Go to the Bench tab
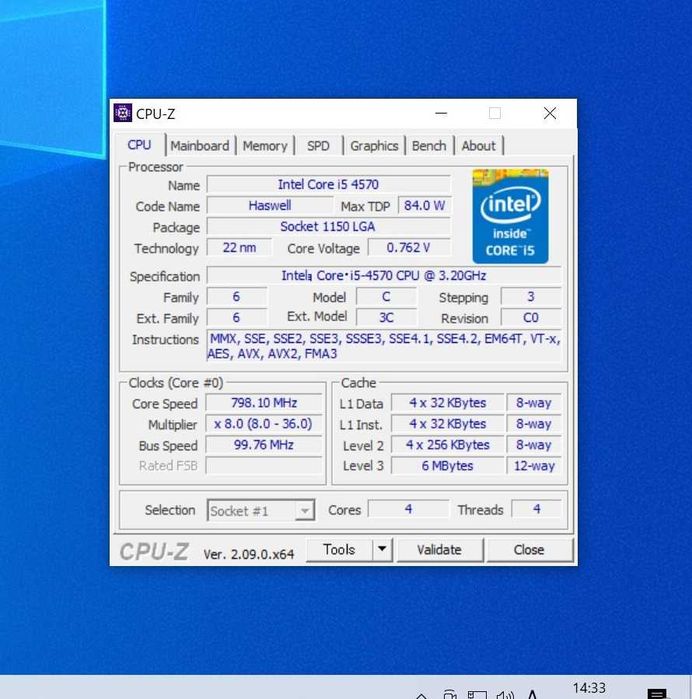 click(x=429, y=146)
